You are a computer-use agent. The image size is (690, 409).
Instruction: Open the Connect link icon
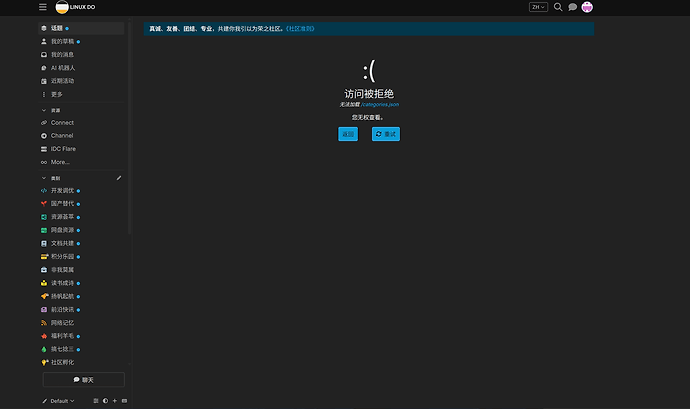[x=44, y=123]
